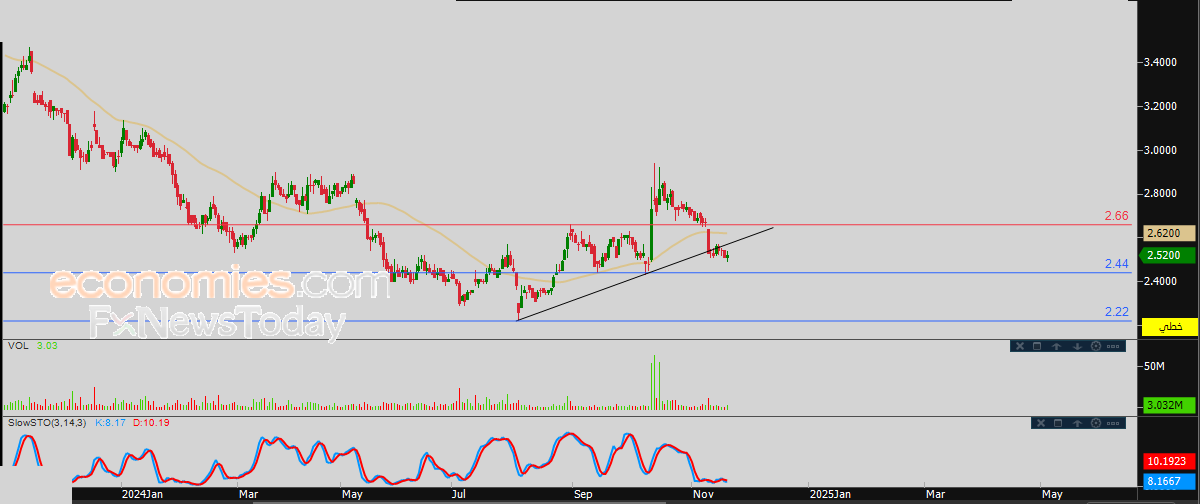Open more options on SlowSTO panel
Image resolution: width=1200 pixels, height=504 pixels.
1113,424
